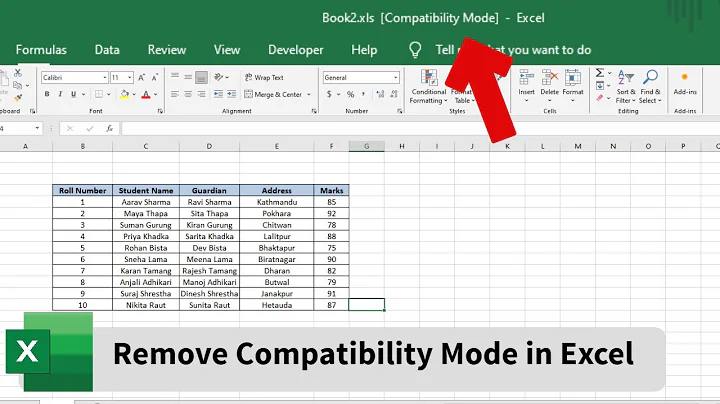Toggle Bottom Align vertical alignment
Viewport: 720px width, 404px height.
click(201, 78)
